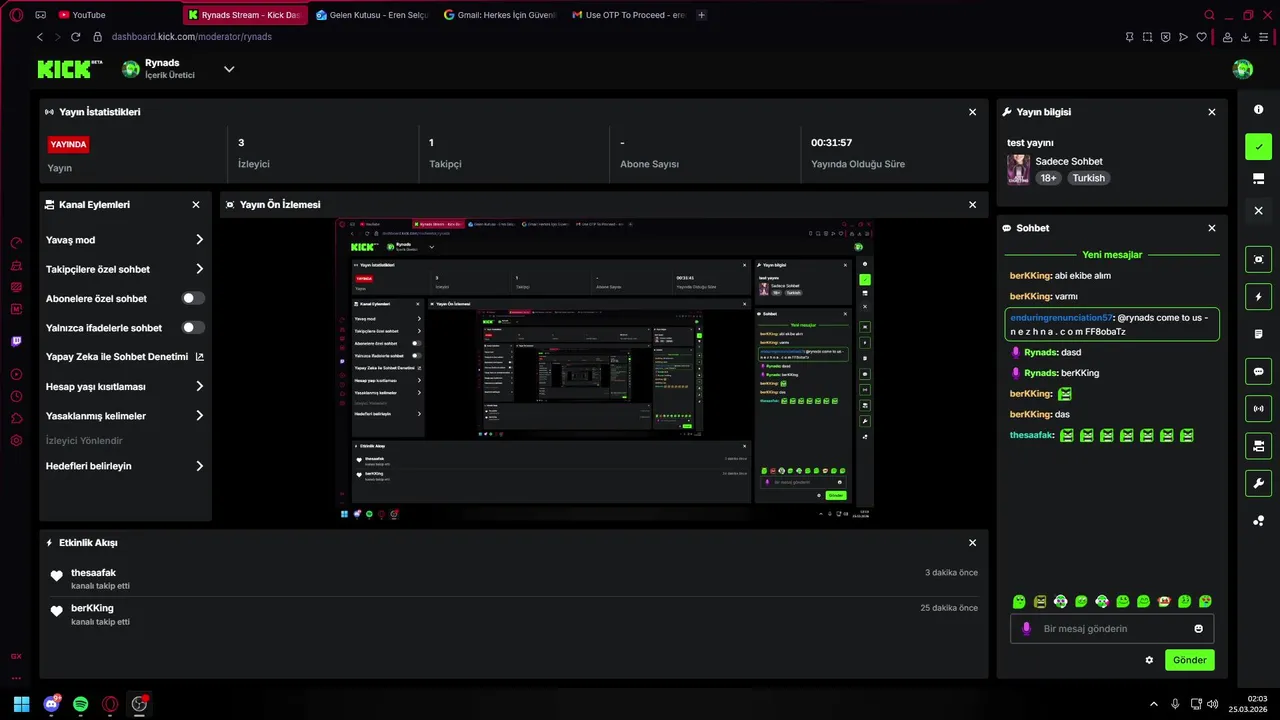
Task: Open player icon in Opera sidebar
Action: coord(16,374)
